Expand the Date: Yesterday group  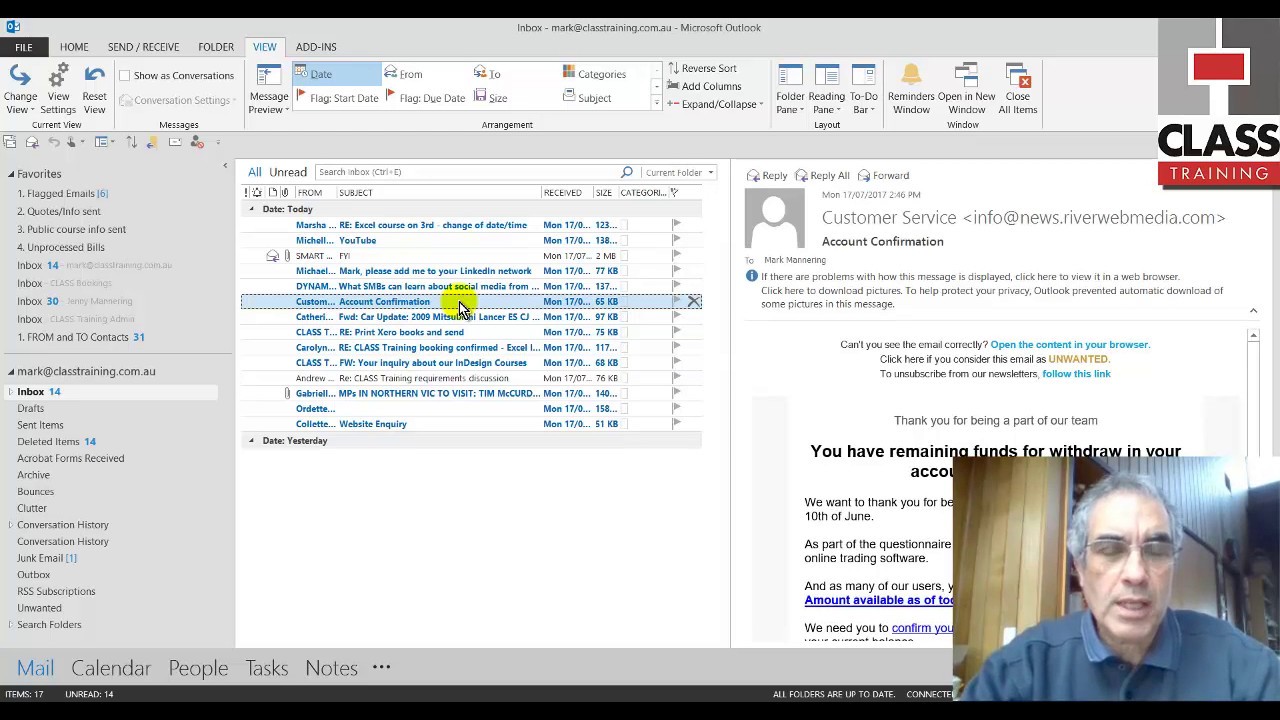tap(252, 441)
